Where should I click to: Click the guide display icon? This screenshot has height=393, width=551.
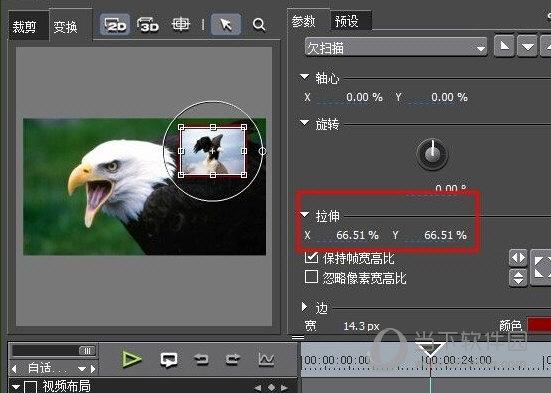(x=181, y=25)
